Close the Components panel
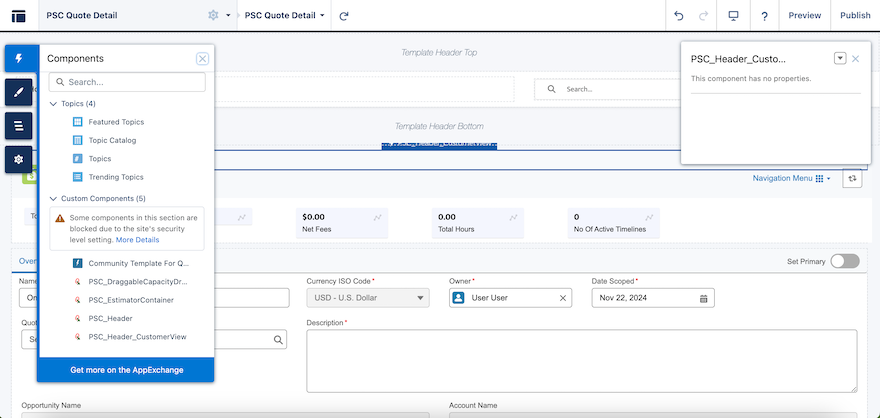This screenshot has width=880, height=418. tap(203, 59)
